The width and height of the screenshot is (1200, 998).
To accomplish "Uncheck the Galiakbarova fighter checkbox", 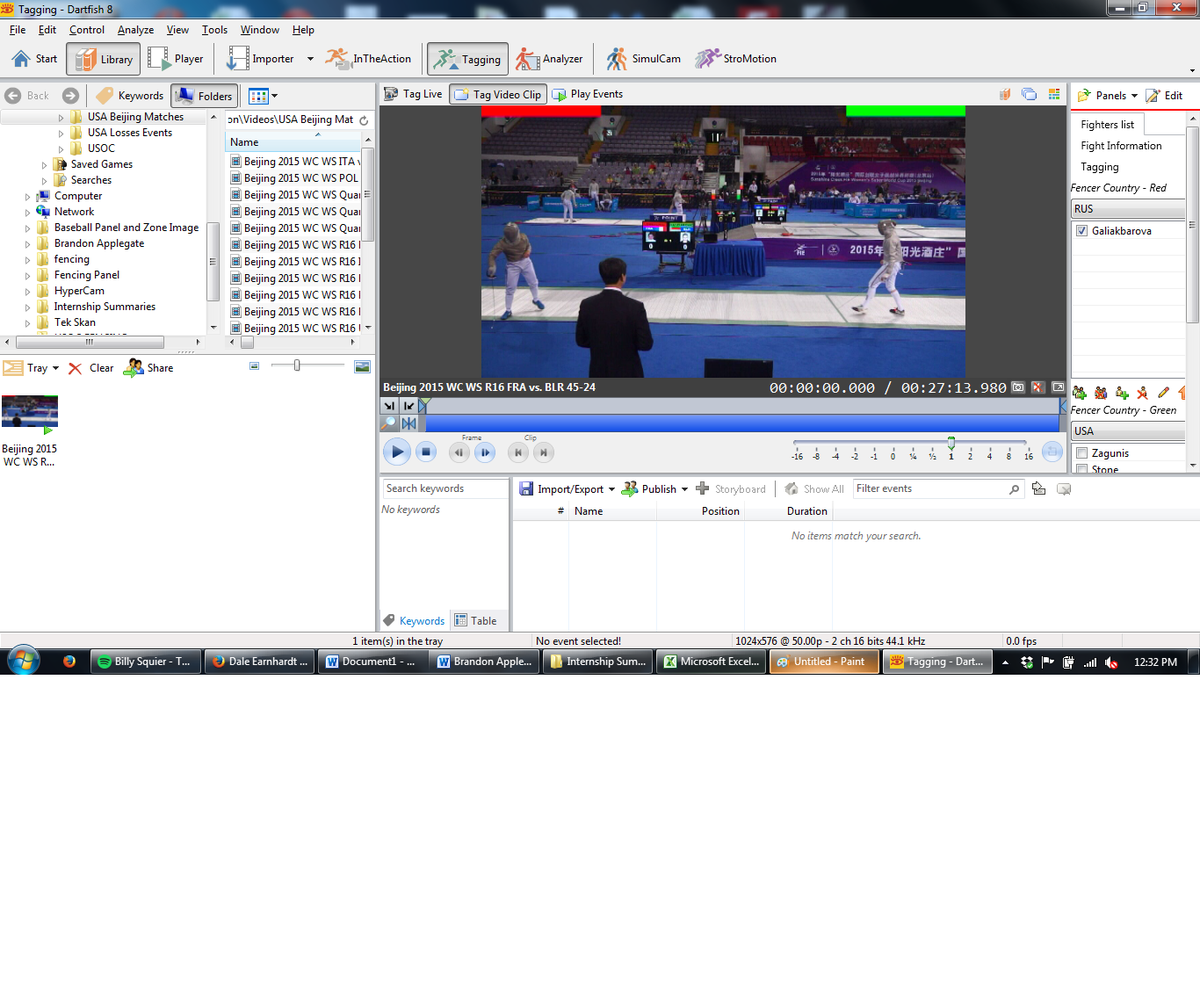I will pos(1082,231).
